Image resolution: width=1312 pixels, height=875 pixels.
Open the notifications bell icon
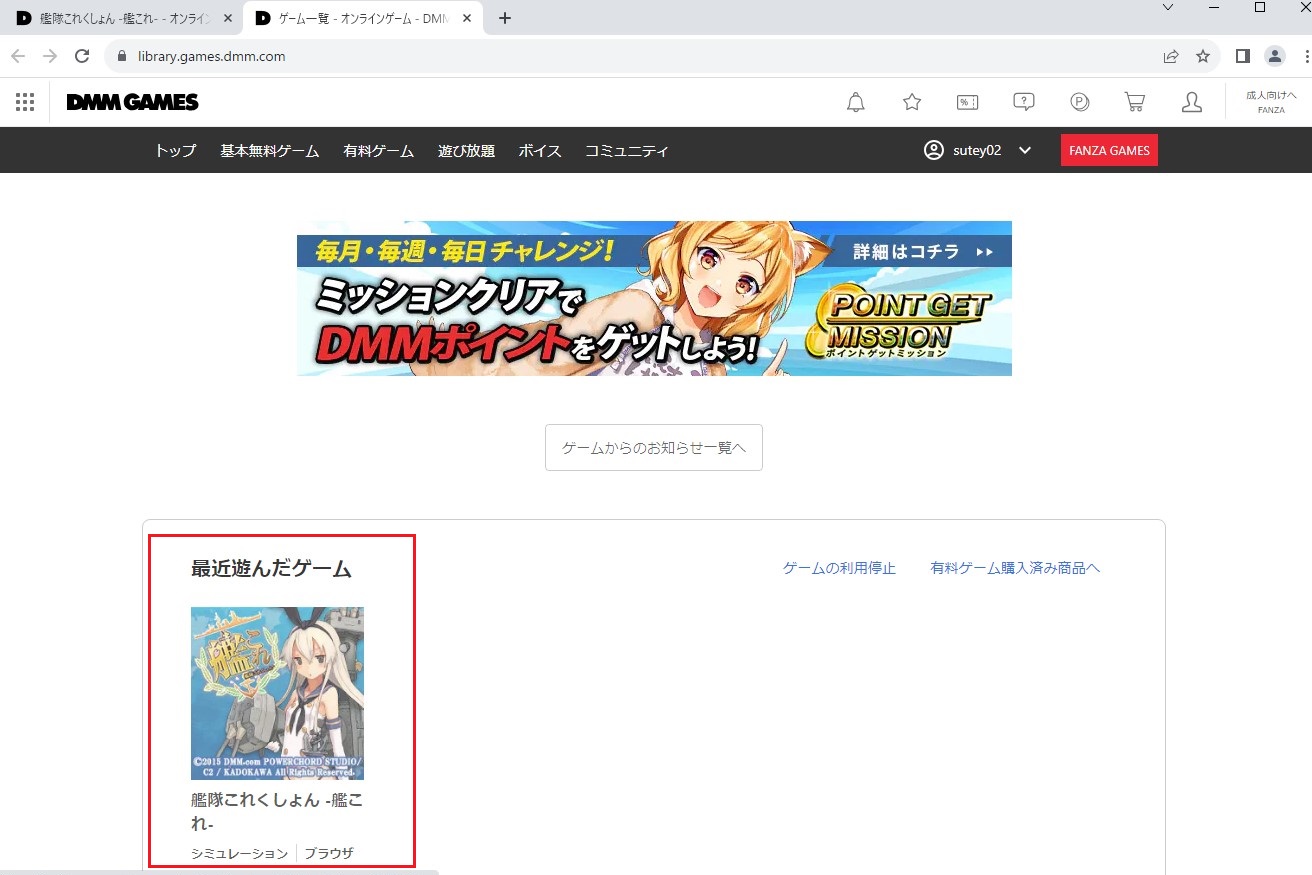855,102
